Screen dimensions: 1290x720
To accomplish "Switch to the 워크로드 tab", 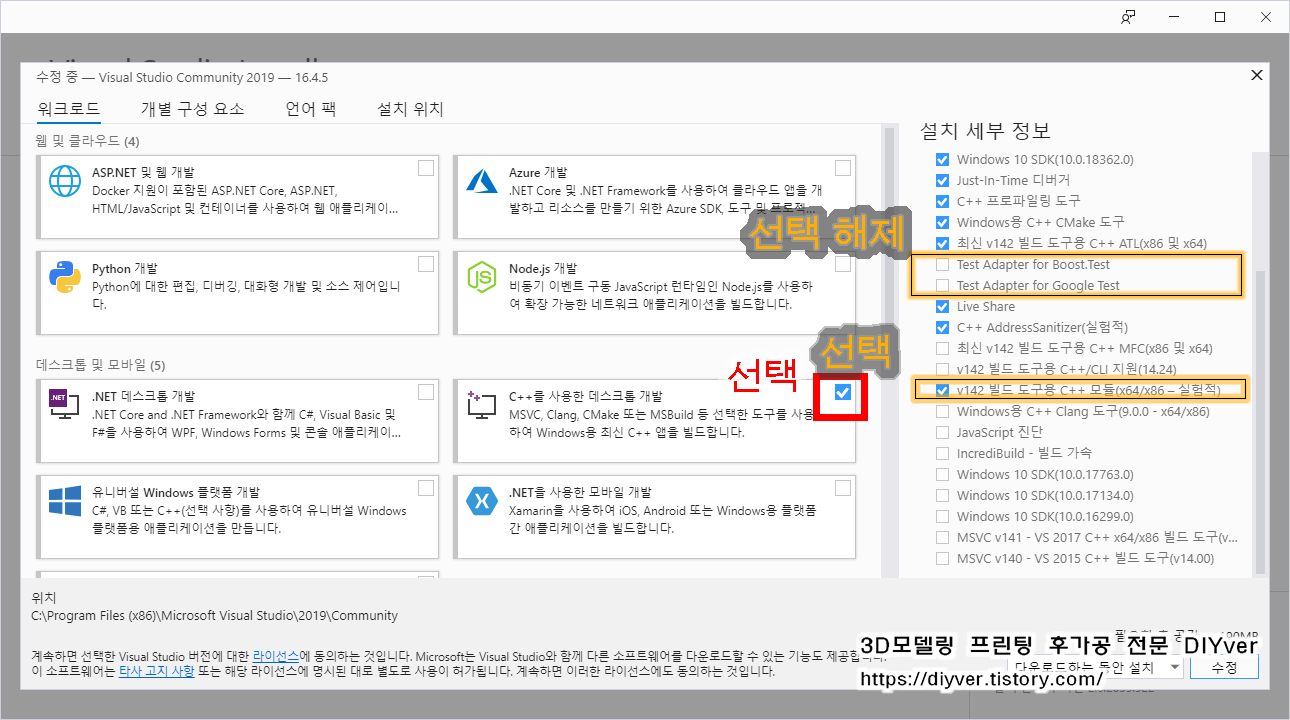I will point(69,109).
